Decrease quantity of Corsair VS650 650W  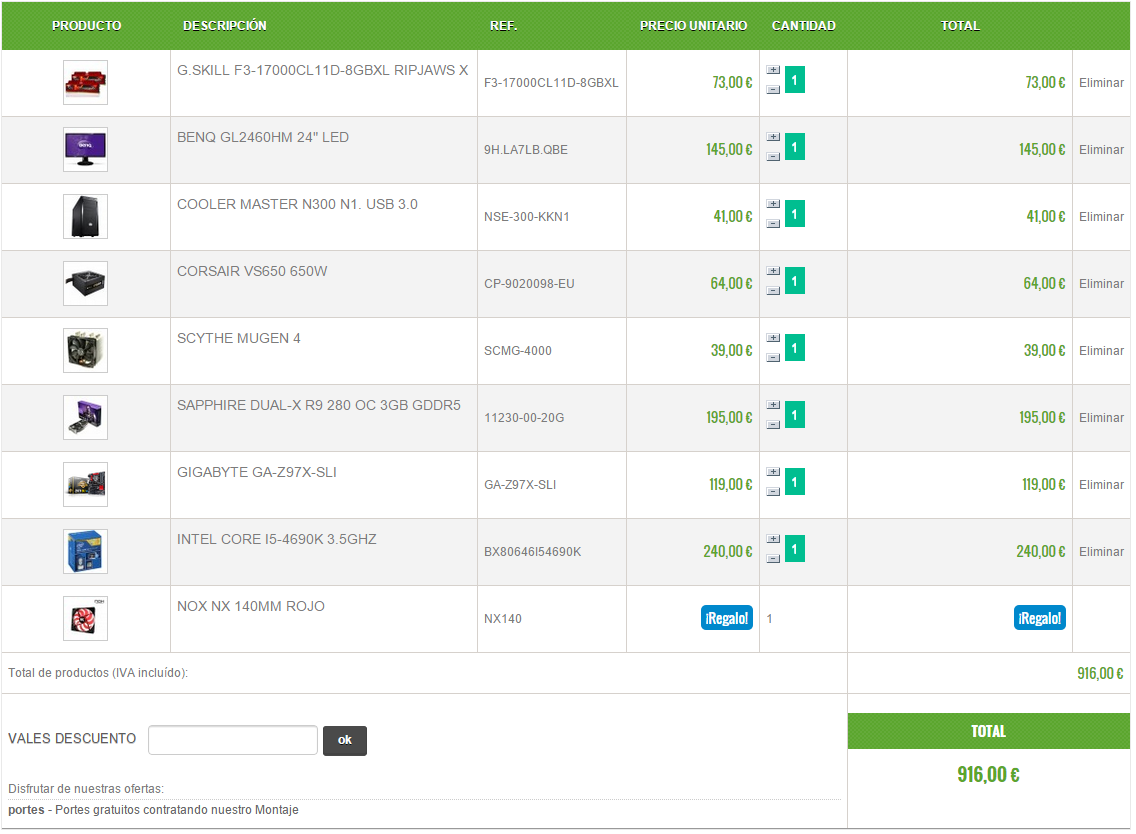(773, 291)
